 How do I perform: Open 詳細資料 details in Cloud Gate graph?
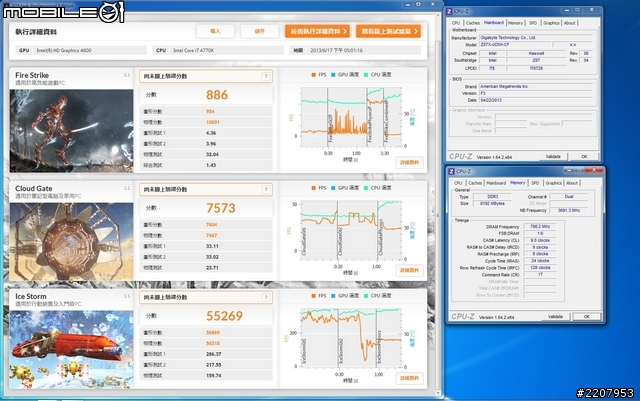409,270
